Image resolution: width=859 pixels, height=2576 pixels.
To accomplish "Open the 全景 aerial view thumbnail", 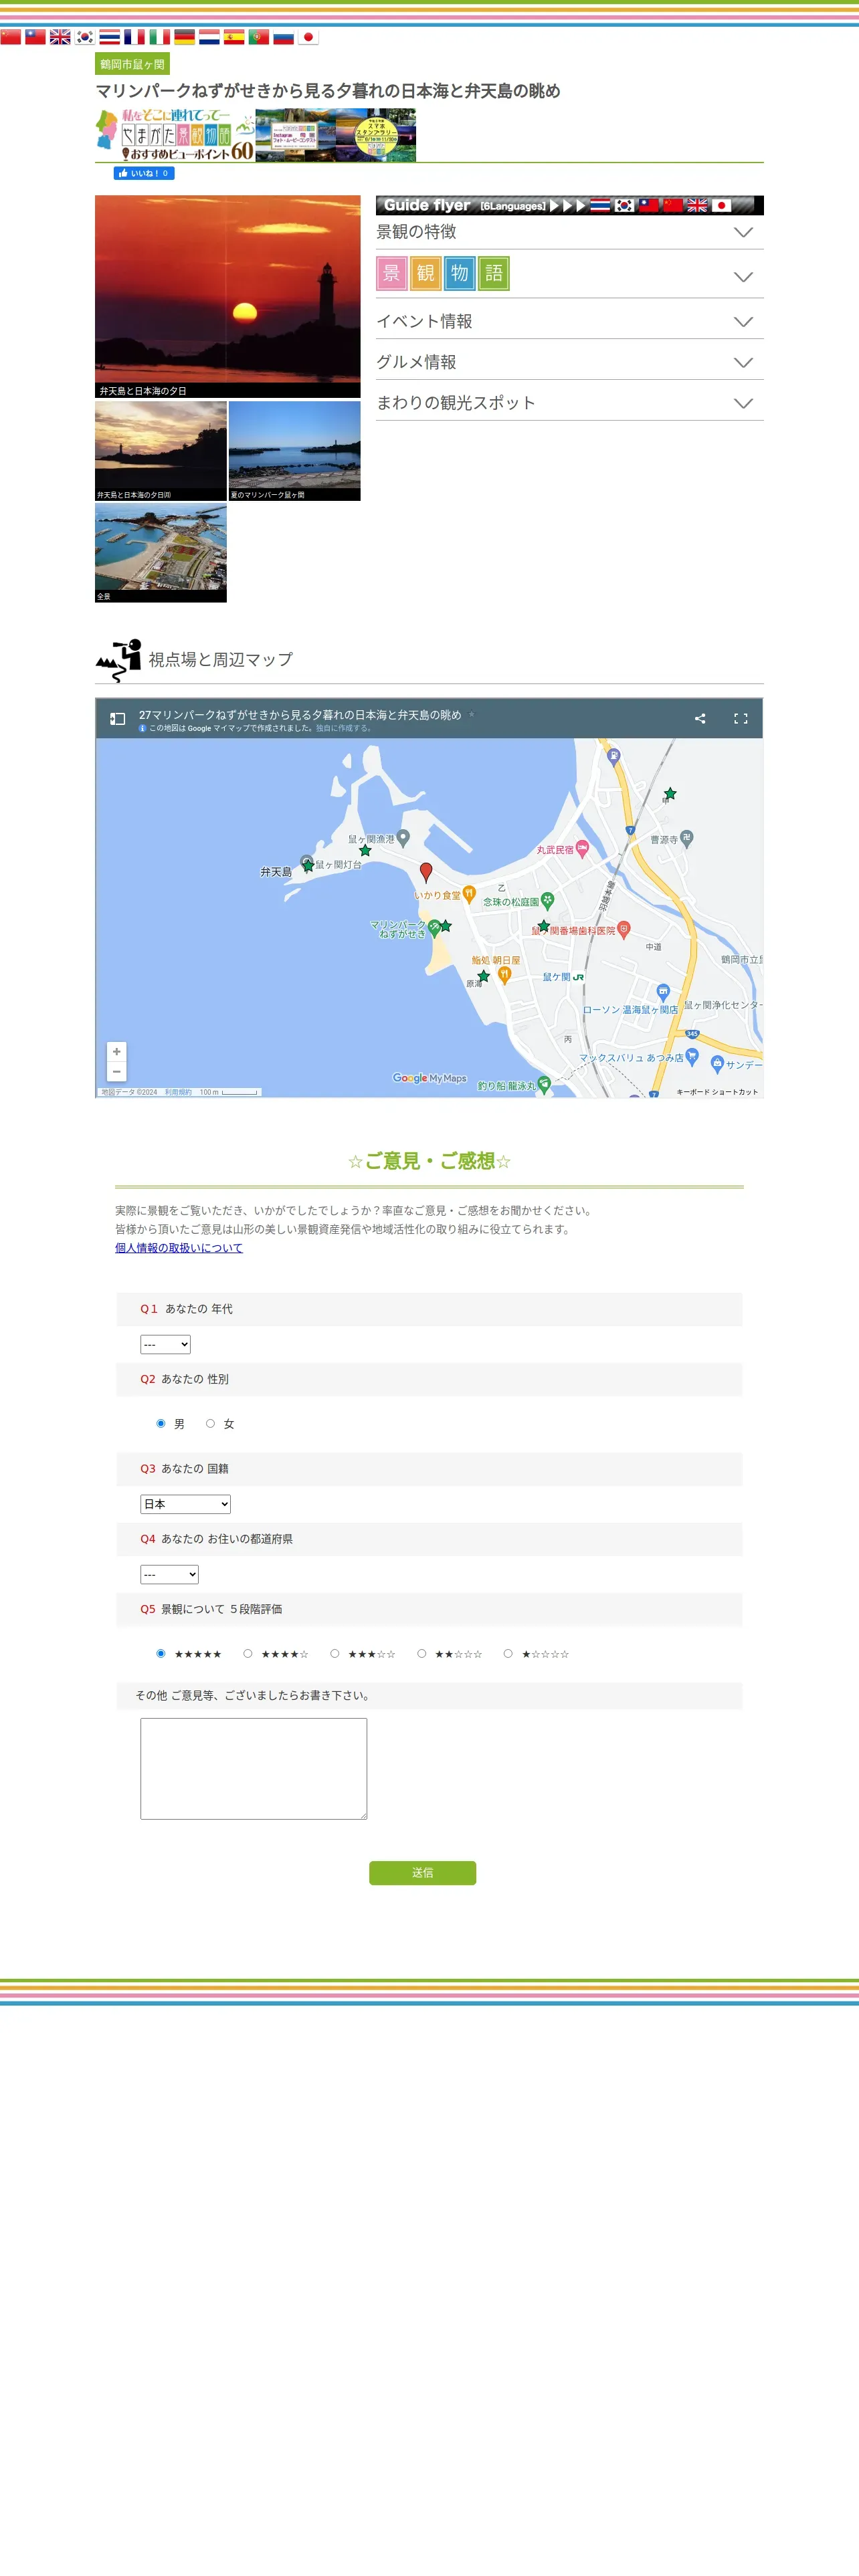I will click(x=161, y=553).
